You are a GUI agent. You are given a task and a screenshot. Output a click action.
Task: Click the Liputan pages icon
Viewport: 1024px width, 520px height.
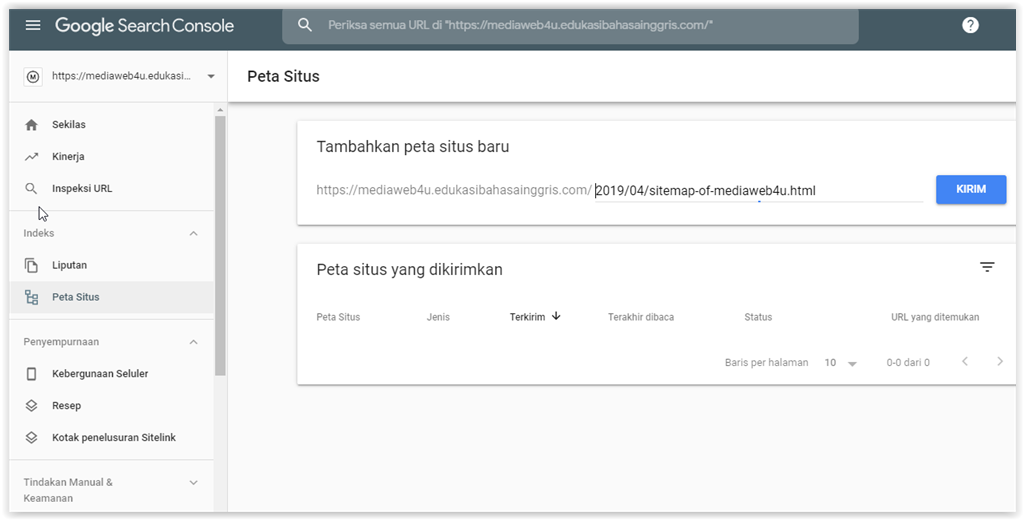[x=31, y=265]
